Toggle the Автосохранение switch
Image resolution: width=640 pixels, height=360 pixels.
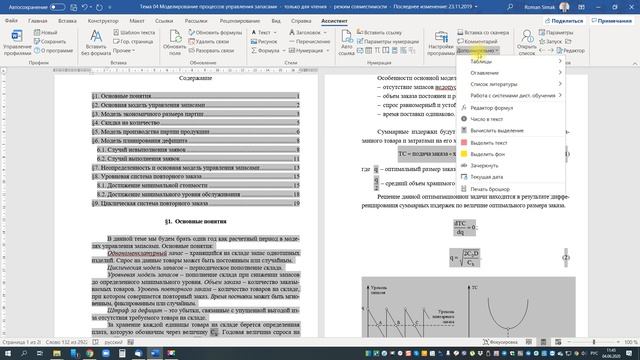point(58,7)
